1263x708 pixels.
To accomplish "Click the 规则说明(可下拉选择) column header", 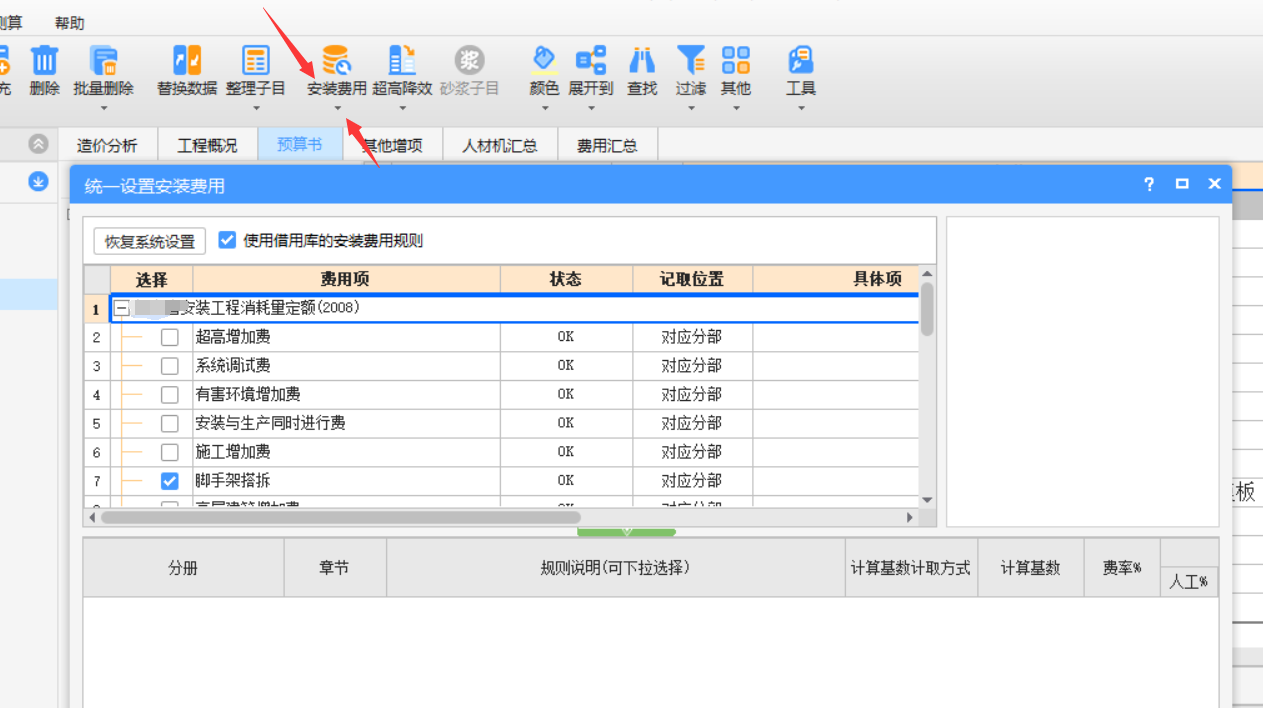I will [x=616, y=568].
